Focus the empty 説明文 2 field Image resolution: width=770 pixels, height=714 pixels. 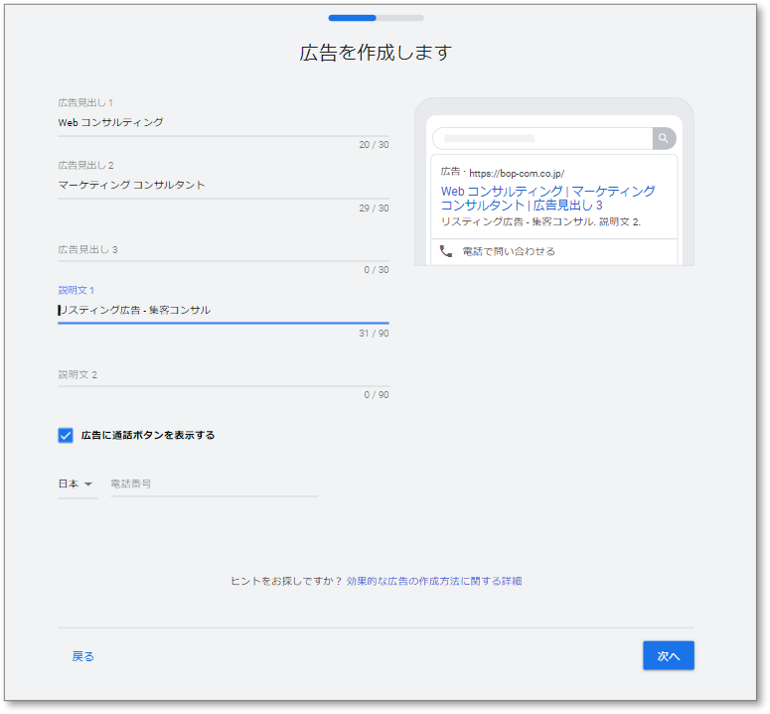tap(223, 375)
